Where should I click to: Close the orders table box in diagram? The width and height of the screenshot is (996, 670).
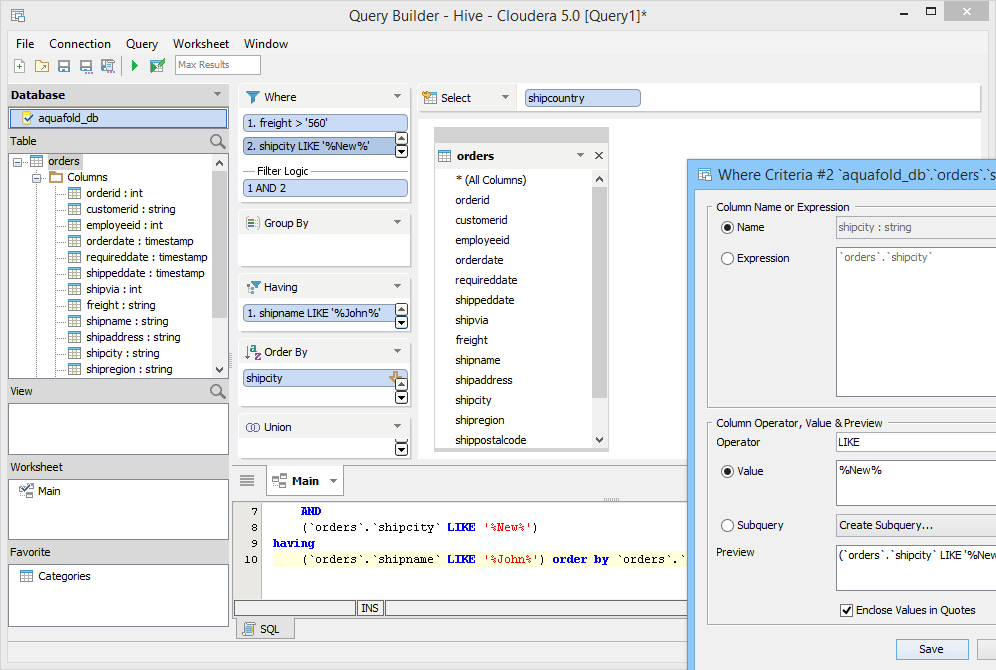point(598,156)
